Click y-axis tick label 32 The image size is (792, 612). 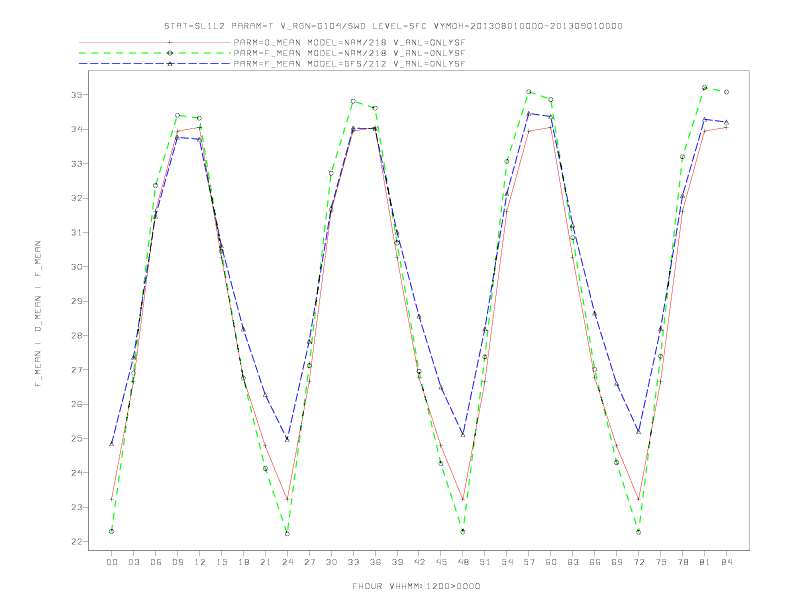[x=77, y=198]
